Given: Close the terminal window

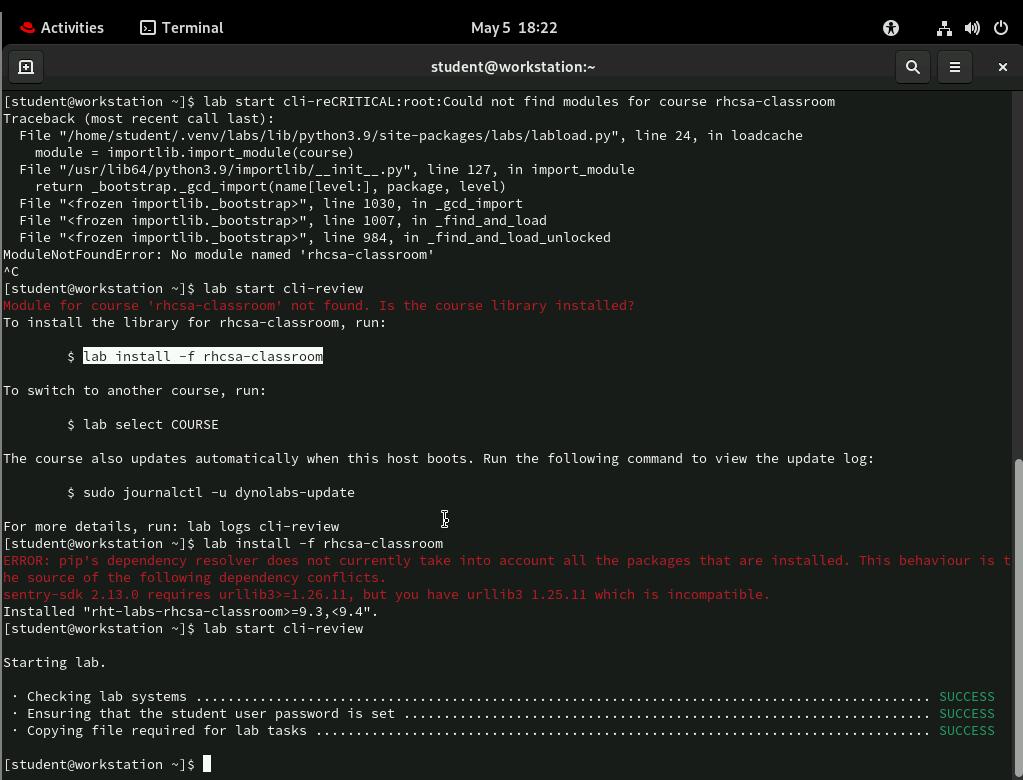Looking at the screenshot, I should (x=1002, y=67).
